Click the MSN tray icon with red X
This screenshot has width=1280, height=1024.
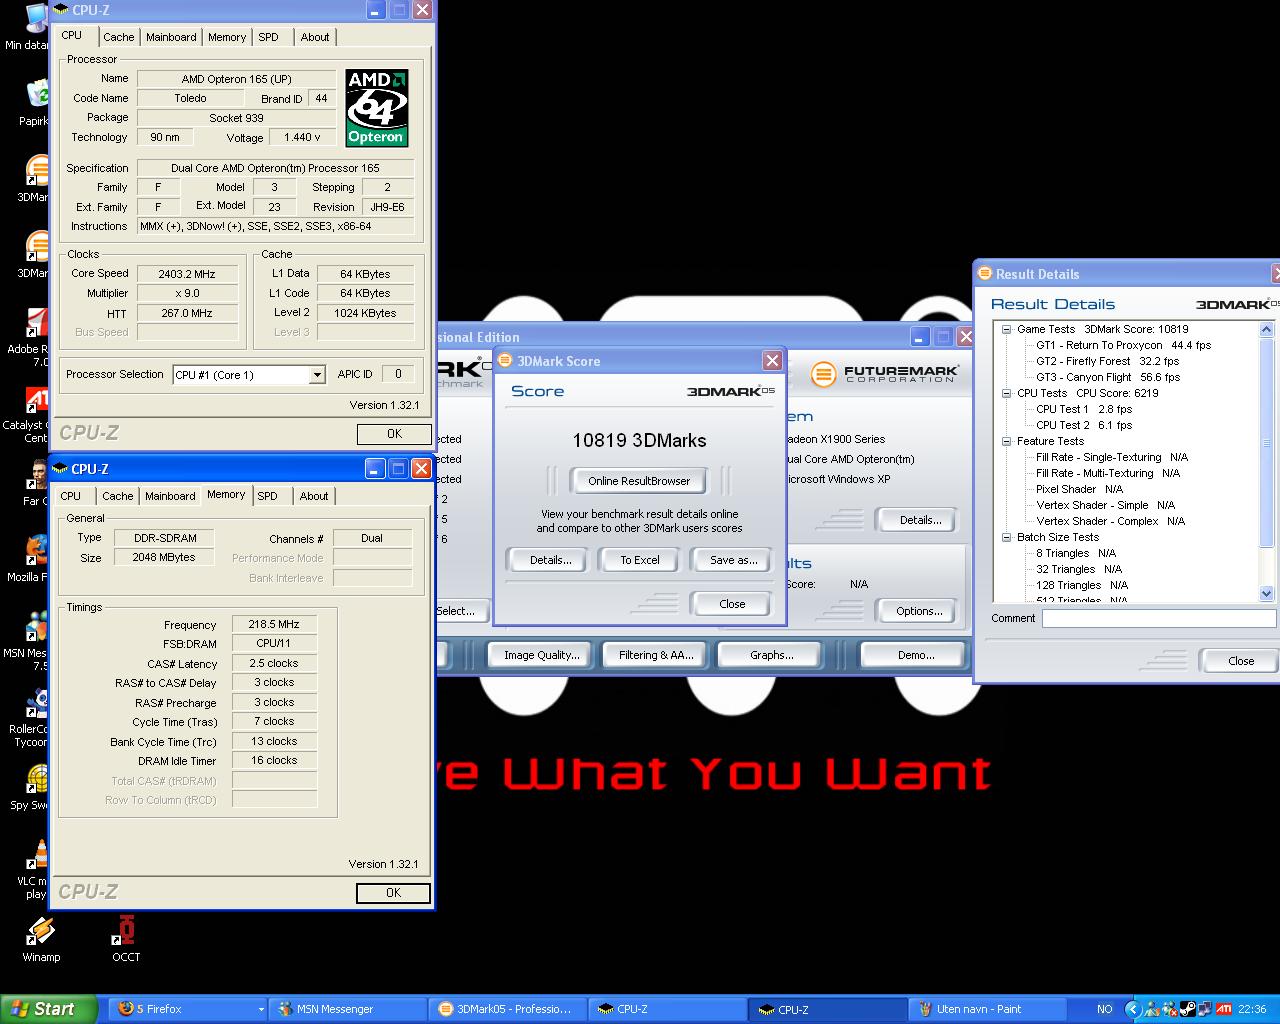click(x=1170, y=1009)
